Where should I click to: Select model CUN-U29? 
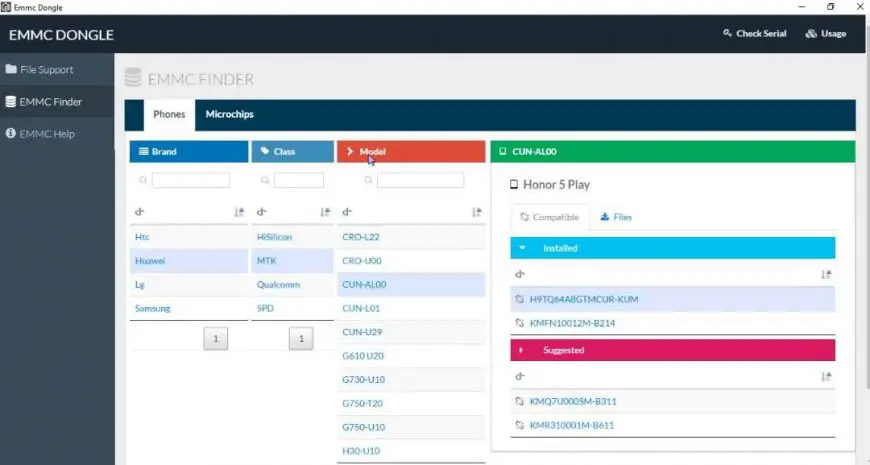pos(411,332)
